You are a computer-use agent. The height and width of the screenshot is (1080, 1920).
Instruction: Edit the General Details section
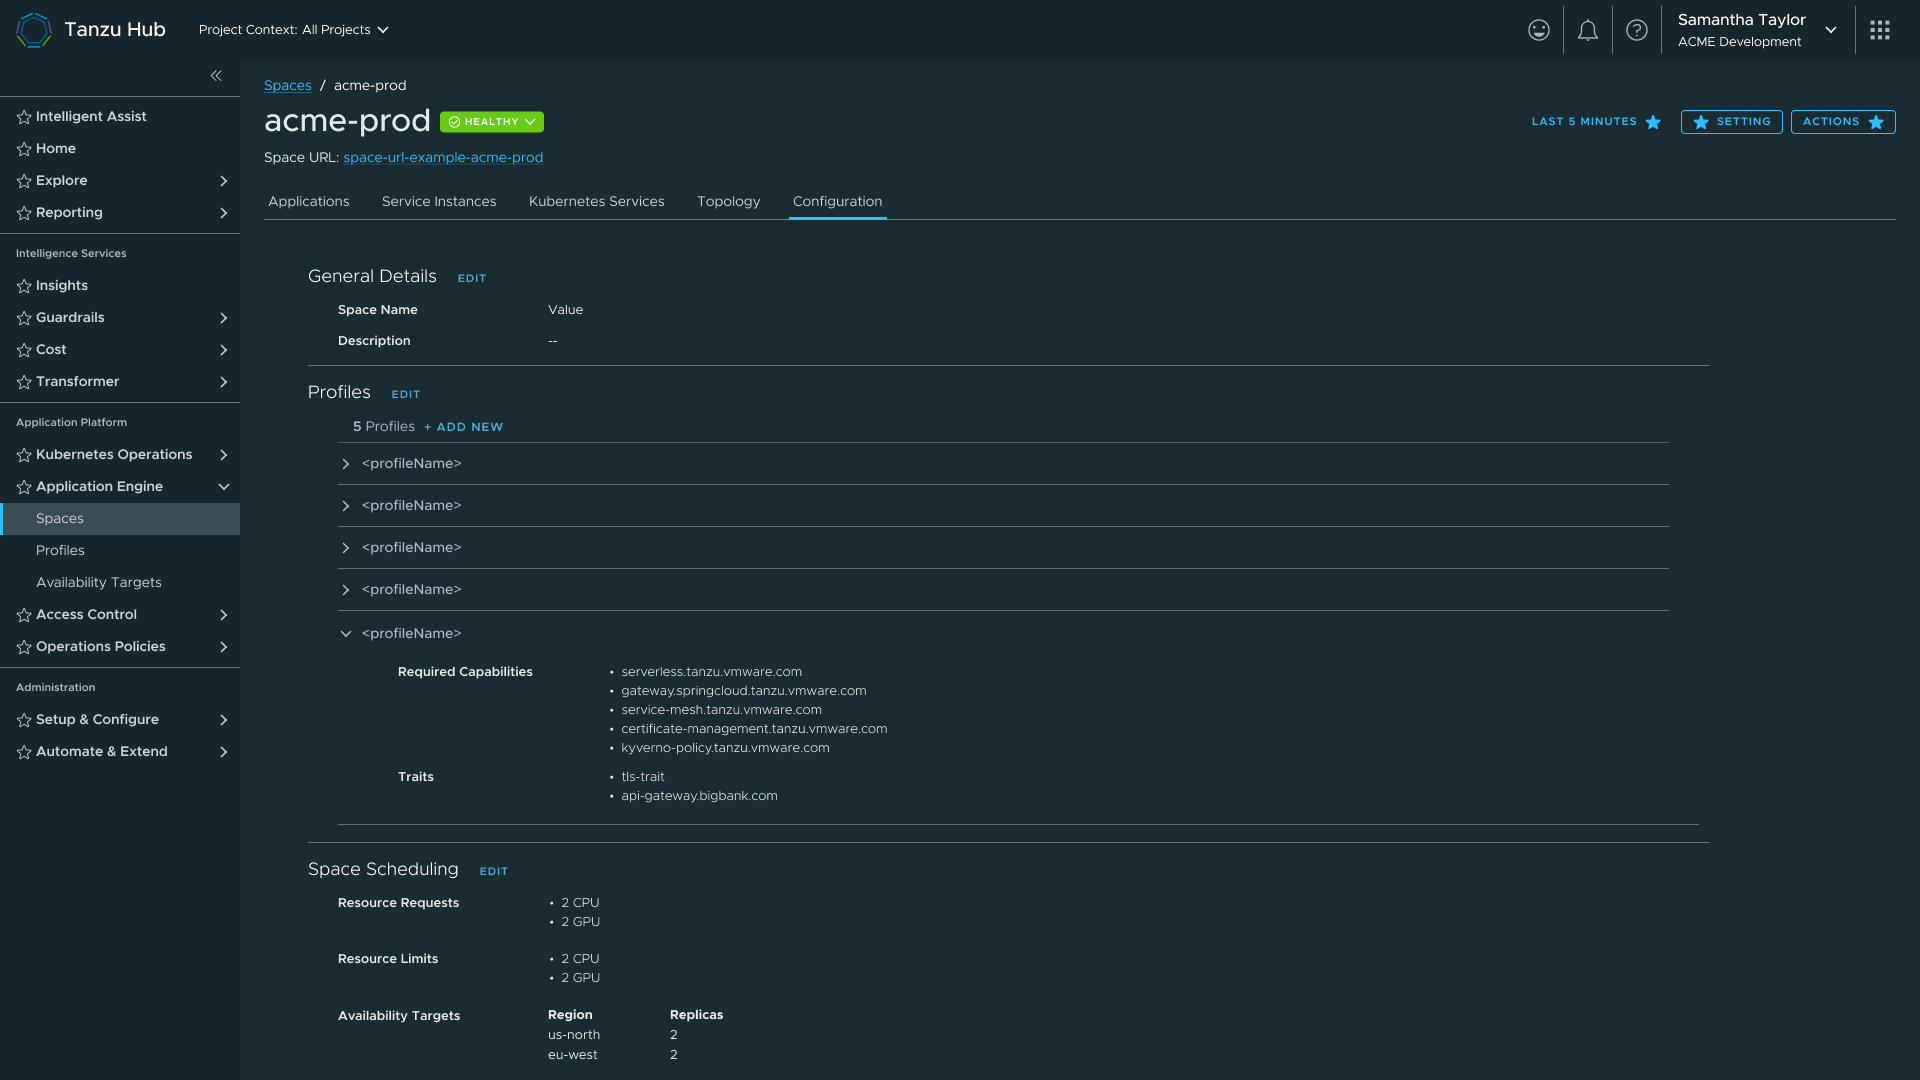click(472, 279)
